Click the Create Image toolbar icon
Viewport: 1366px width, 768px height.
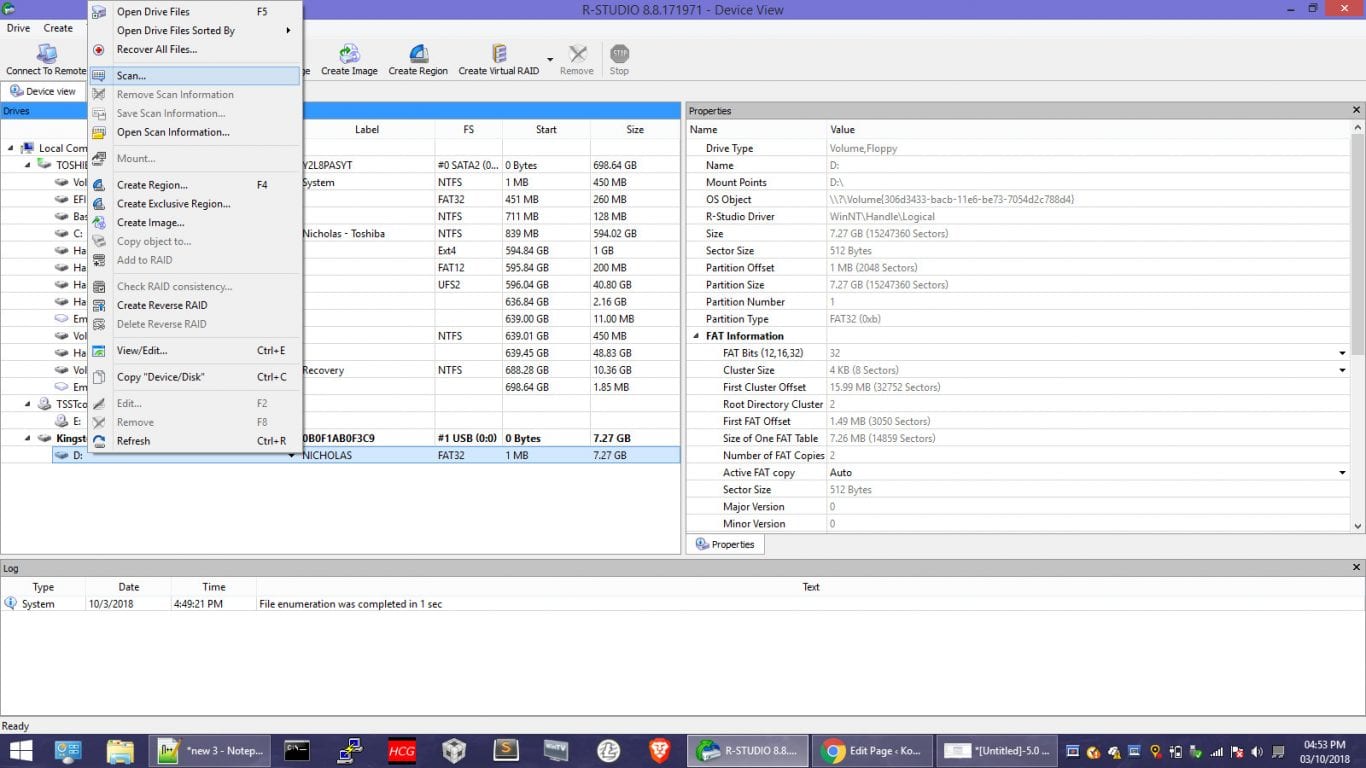[x=349, y=54]
